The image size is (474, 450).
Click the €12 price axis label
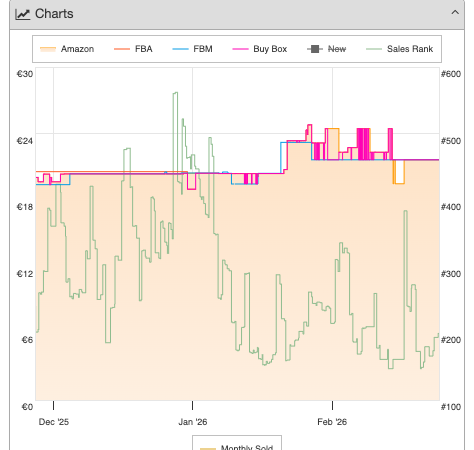[x=25, y=274]
